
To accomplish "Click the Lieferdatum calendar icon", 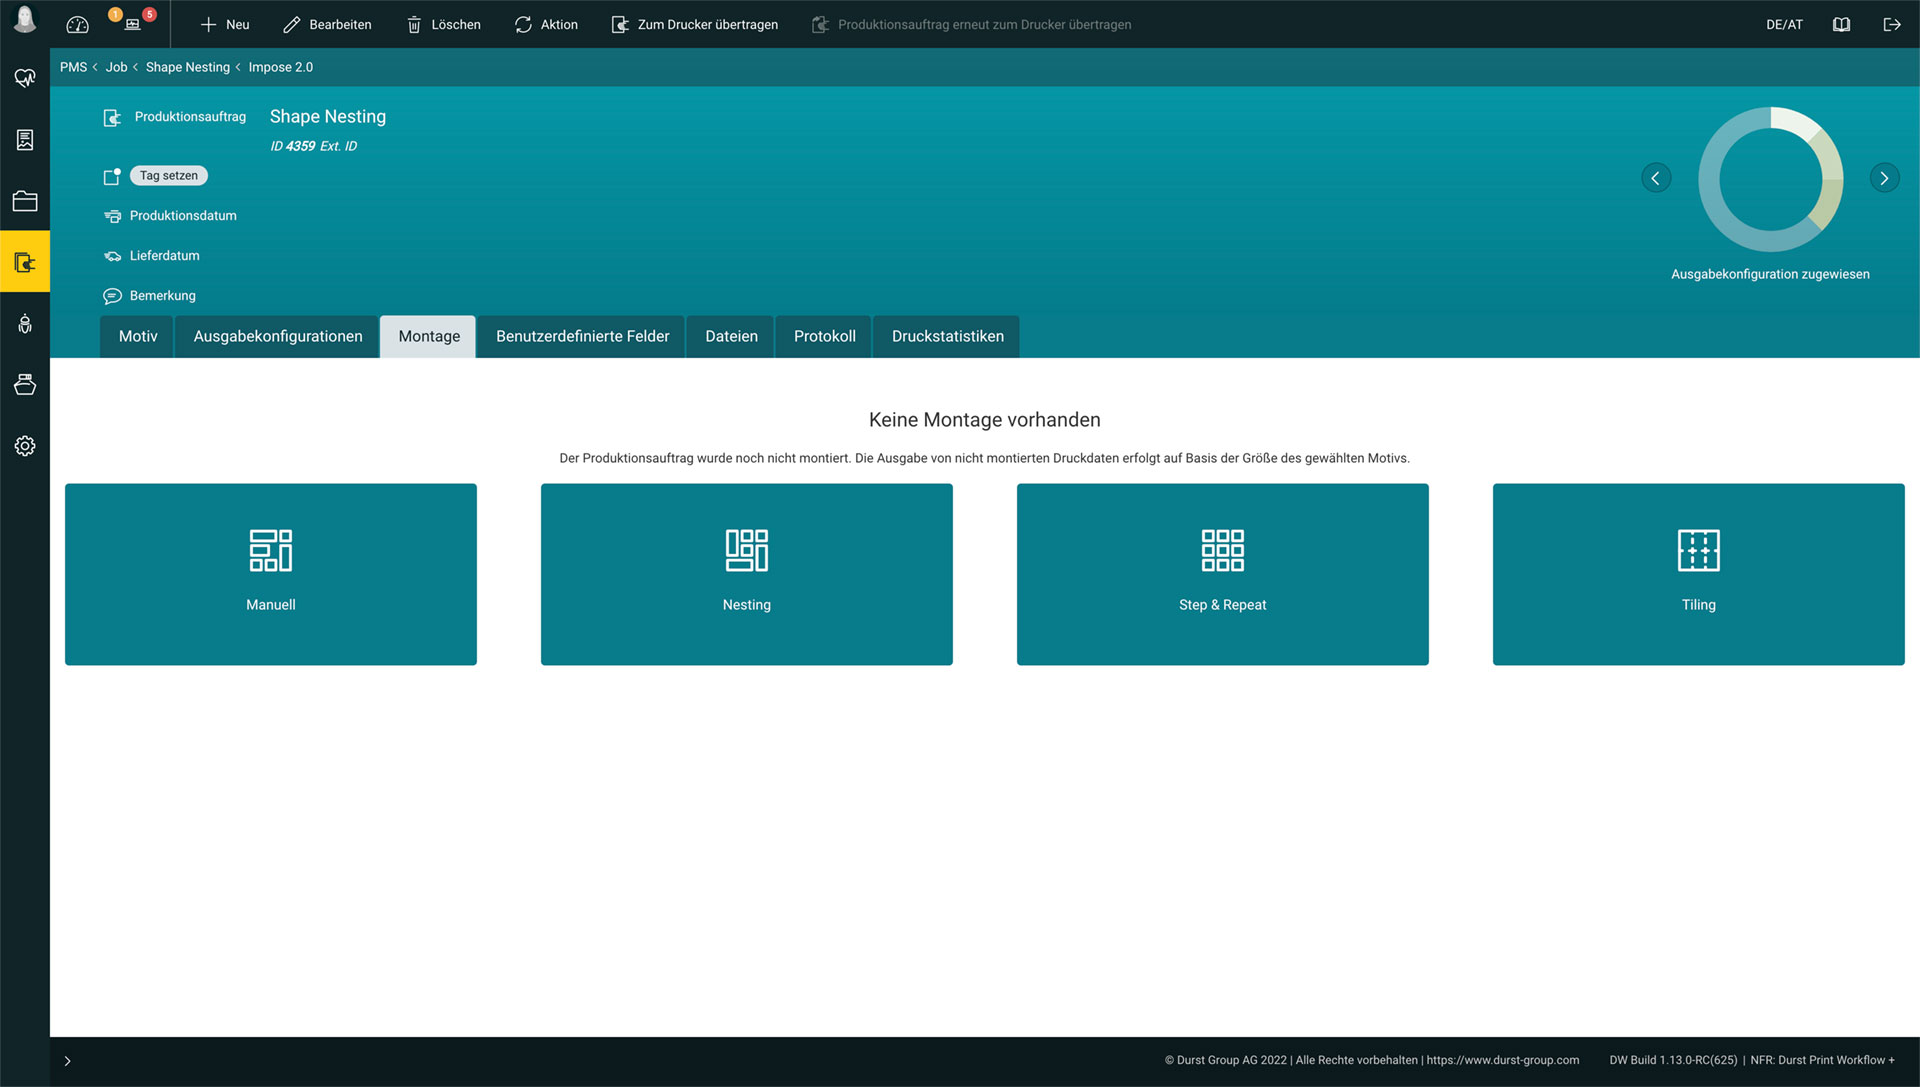I will 109,255.
